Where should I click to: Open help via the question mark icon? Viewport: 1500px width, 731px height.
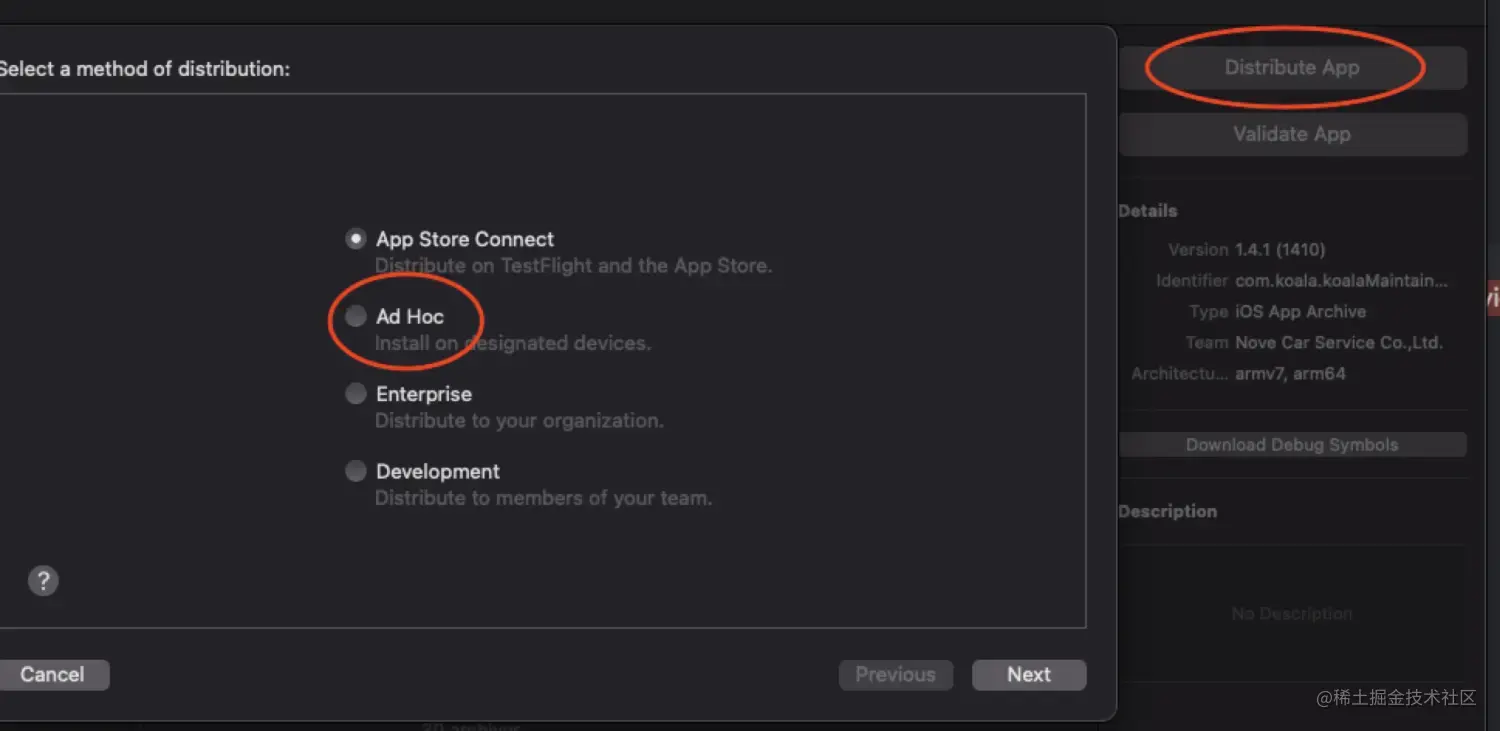tap(43, 581)
